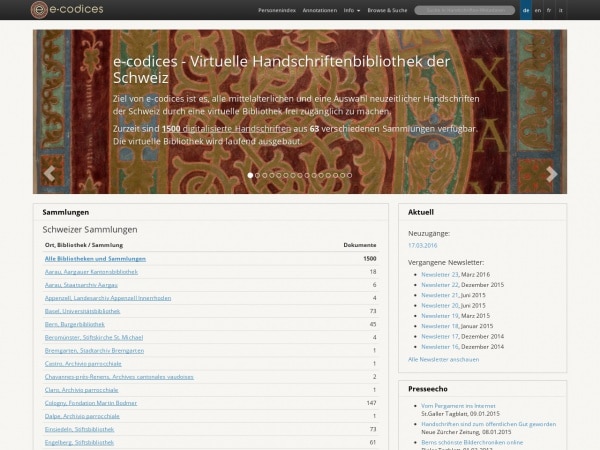The height and width of the screenshot is (450, 600).
Task: Open Annotationen in the top navigation
Action: point(320,10)
